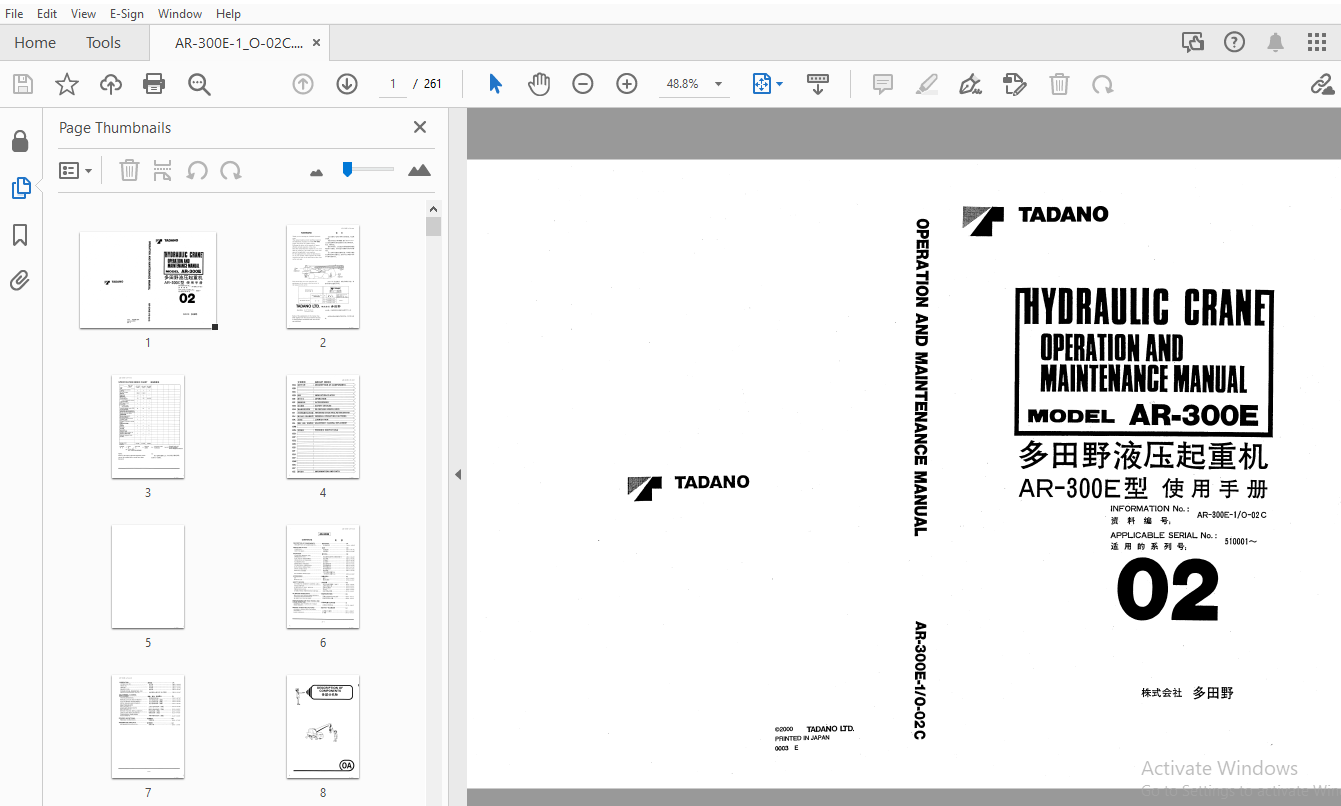Click the toolbar trash delete icon
The image size is (1341, 806).
[1059, 84]
